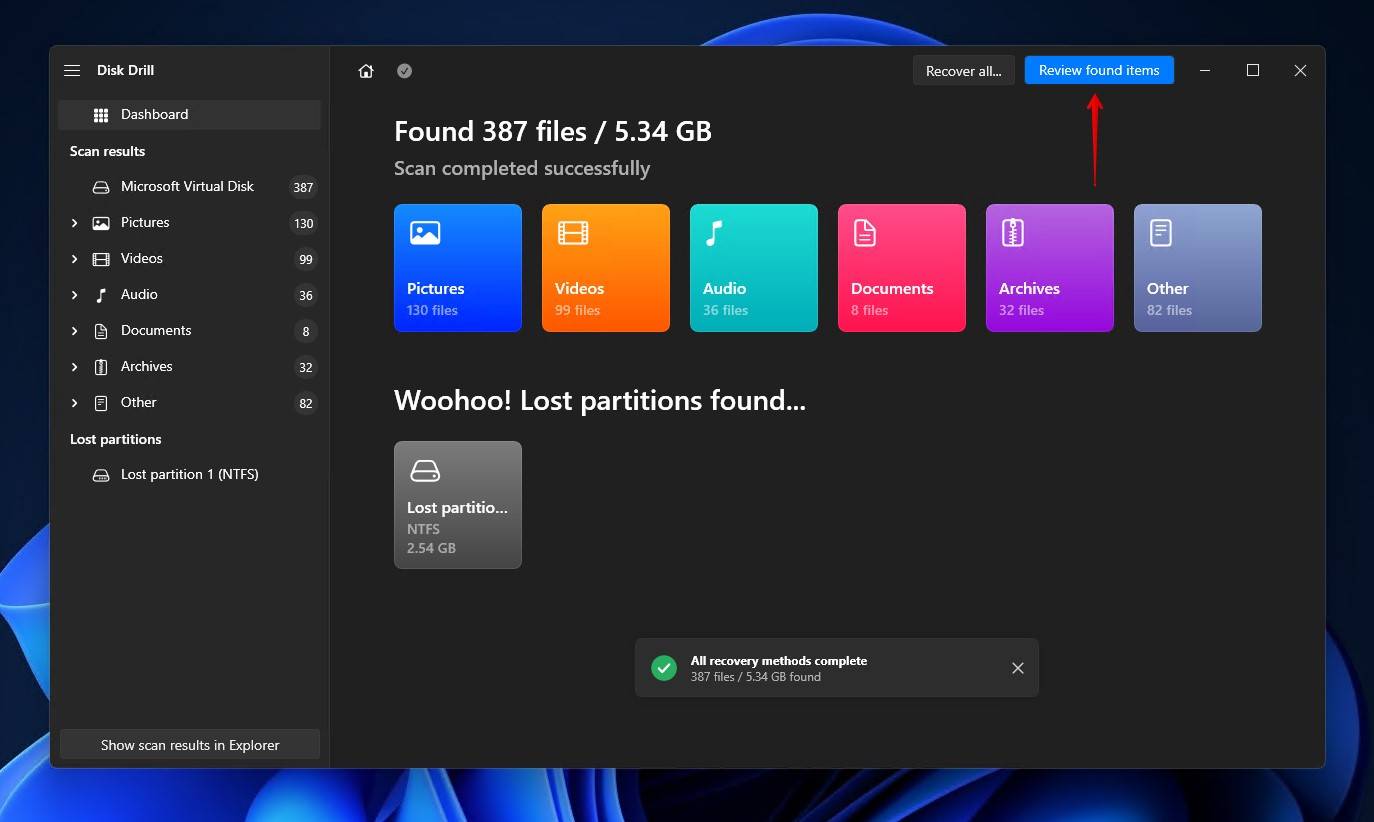Dismiss the recovery complete notification
This screenshot has width=1374, height=822.
coord(1018,668)
